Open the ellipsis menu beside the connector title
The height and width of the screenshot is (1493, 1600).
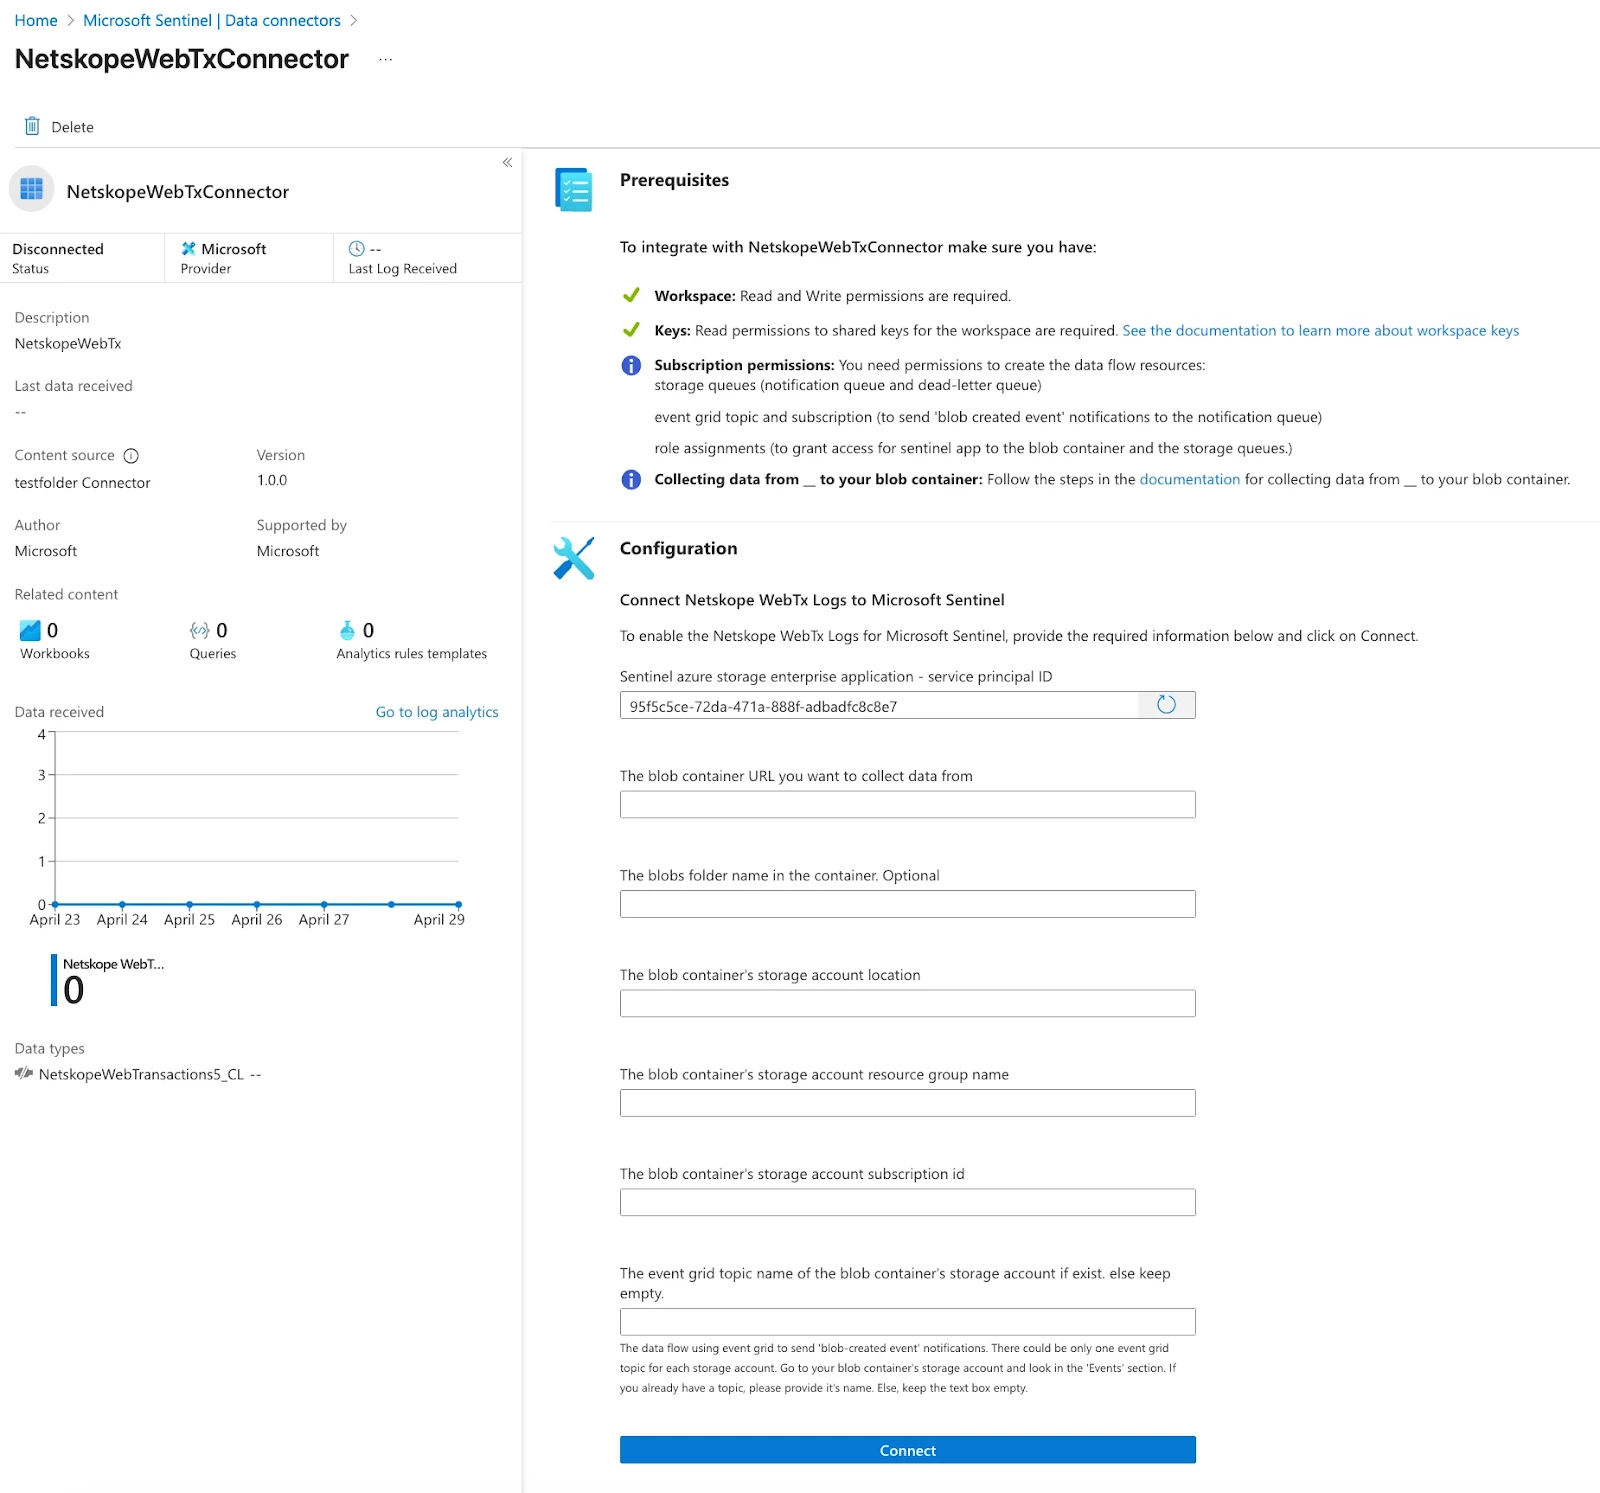(x=386, y=60)
